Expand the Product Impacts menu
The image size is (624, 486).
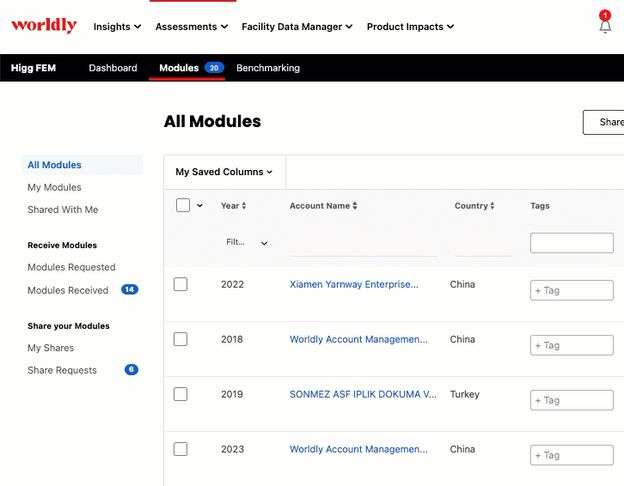tap(410, 27)
